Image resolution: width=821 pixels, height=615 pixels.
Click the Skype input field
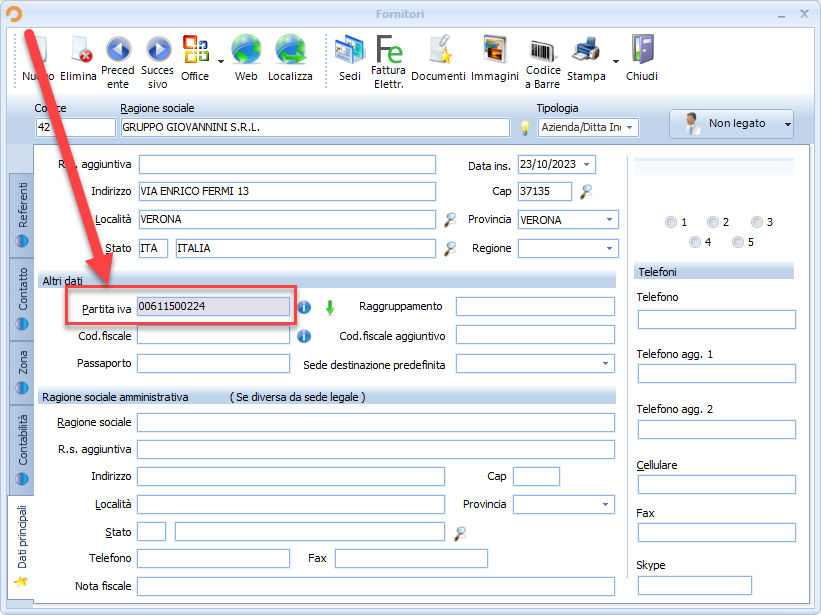[x=695, y=586]
